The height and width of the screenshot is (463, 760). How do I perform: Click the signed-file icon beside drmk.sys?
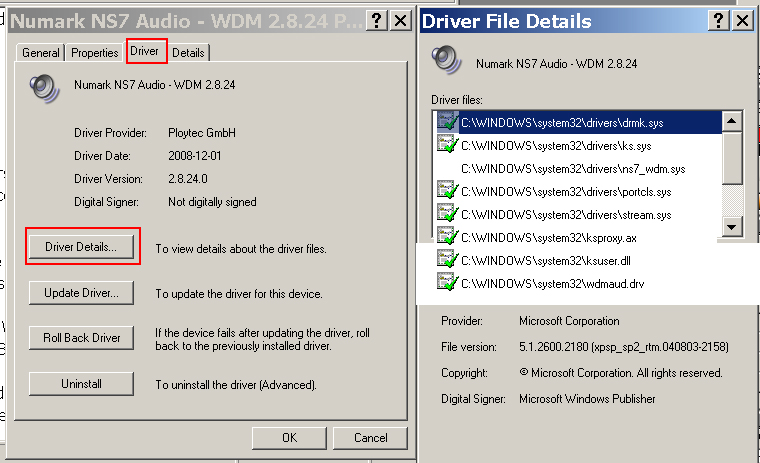tap(447, 122)
